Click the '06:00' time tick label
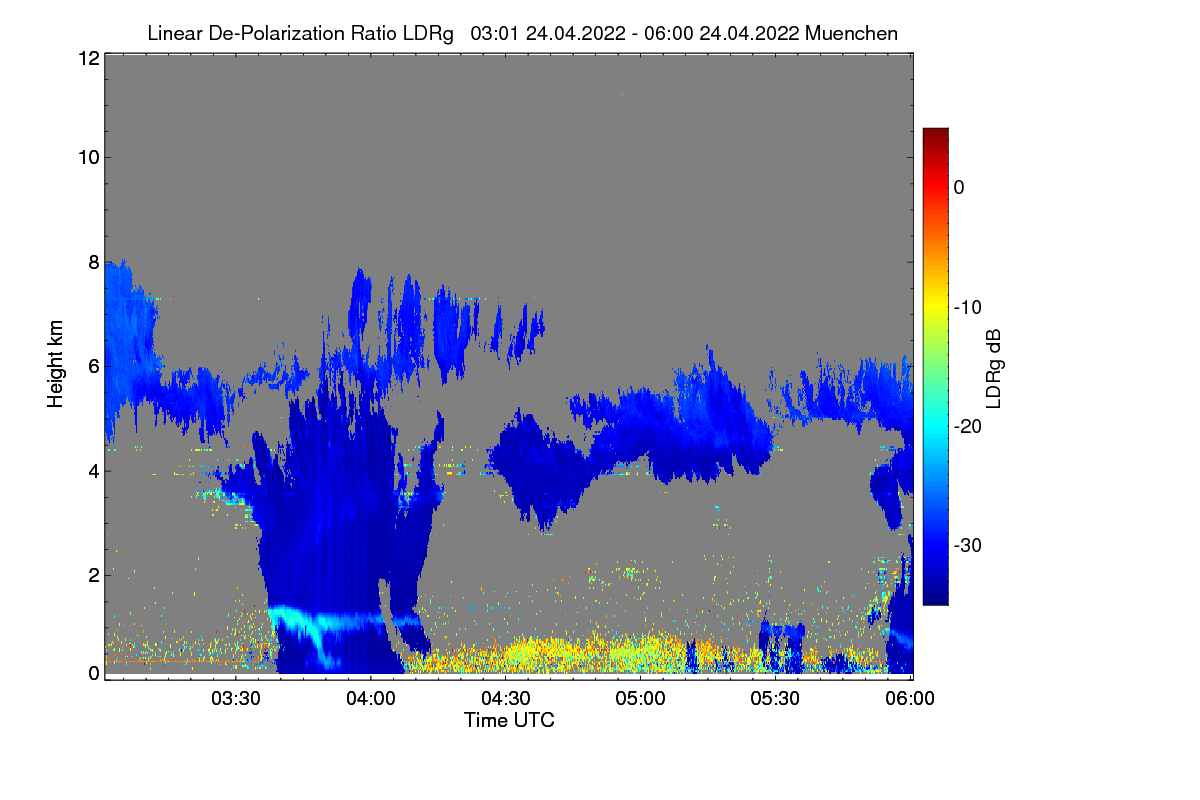Image resolution: width=1200 pixels, height=800 pixels. click(x=911, y=700)
